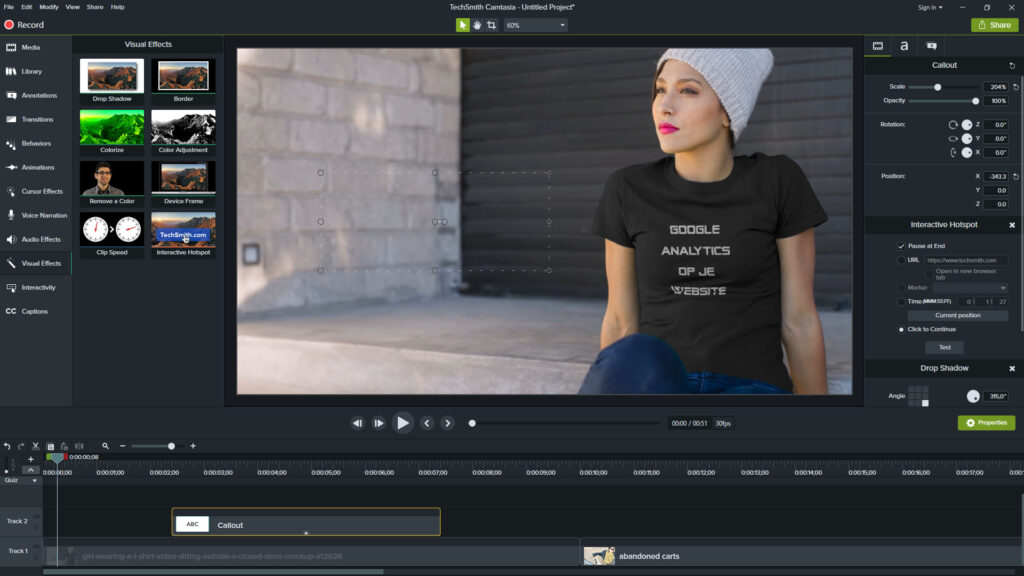1024x576 pixels.
Task: Open the Help menu
Action: tap(118, 7)
